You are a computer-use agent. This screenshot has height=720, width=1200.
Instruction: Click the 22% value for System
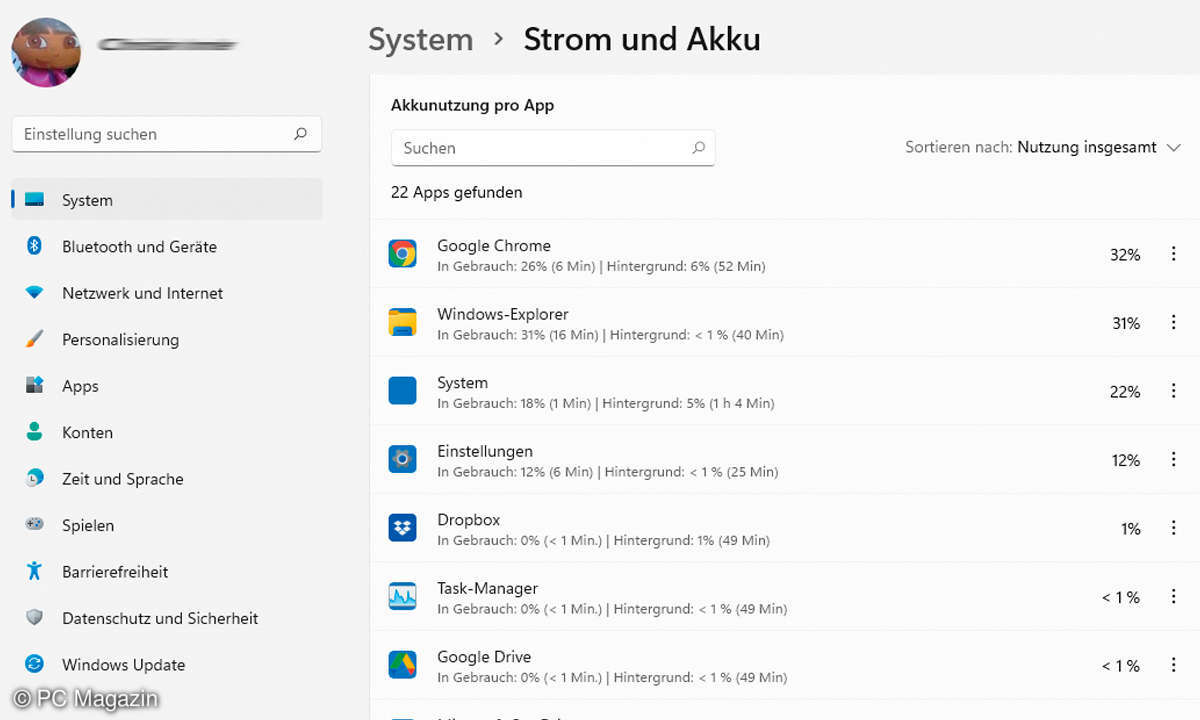click(1125, 392)
